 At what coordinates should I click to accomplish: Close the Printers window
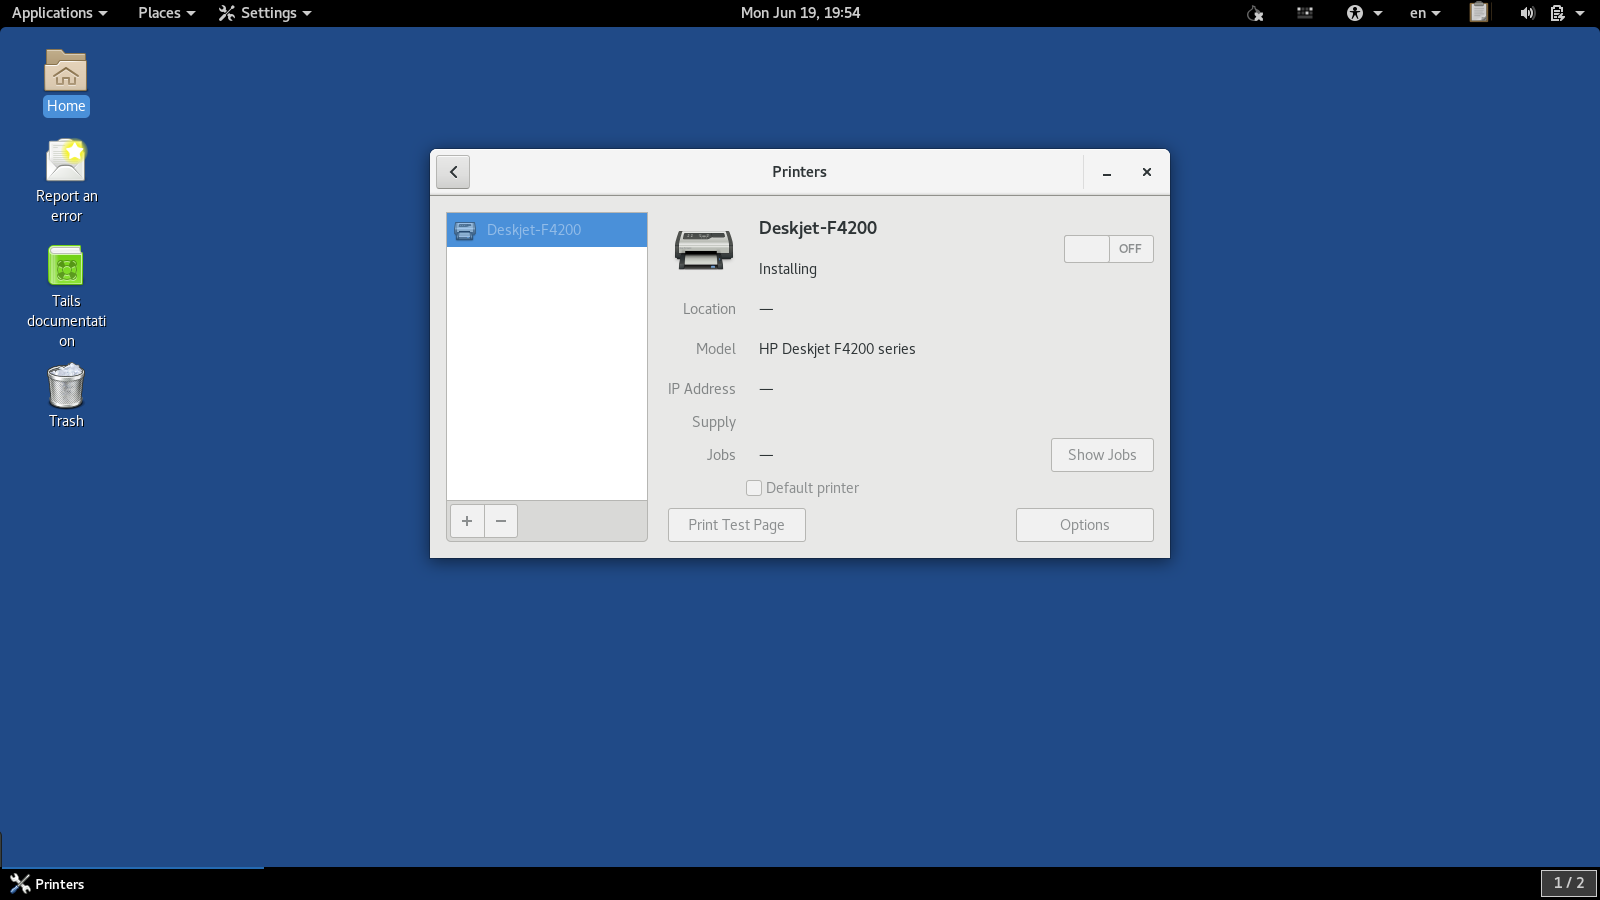(x=1147, y=172)
